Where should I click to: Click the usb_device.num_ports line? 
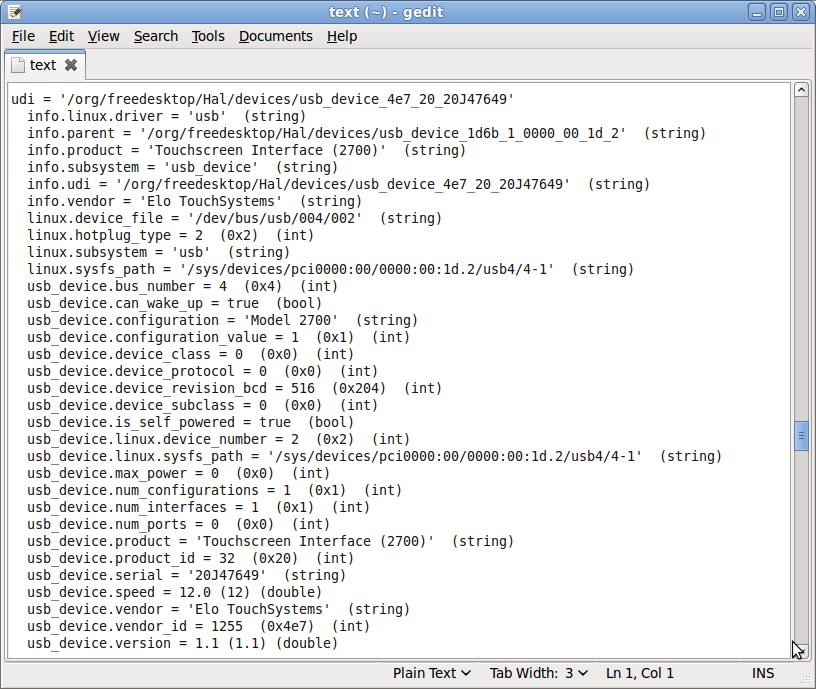pyautogui.click(x=178, y=524)
